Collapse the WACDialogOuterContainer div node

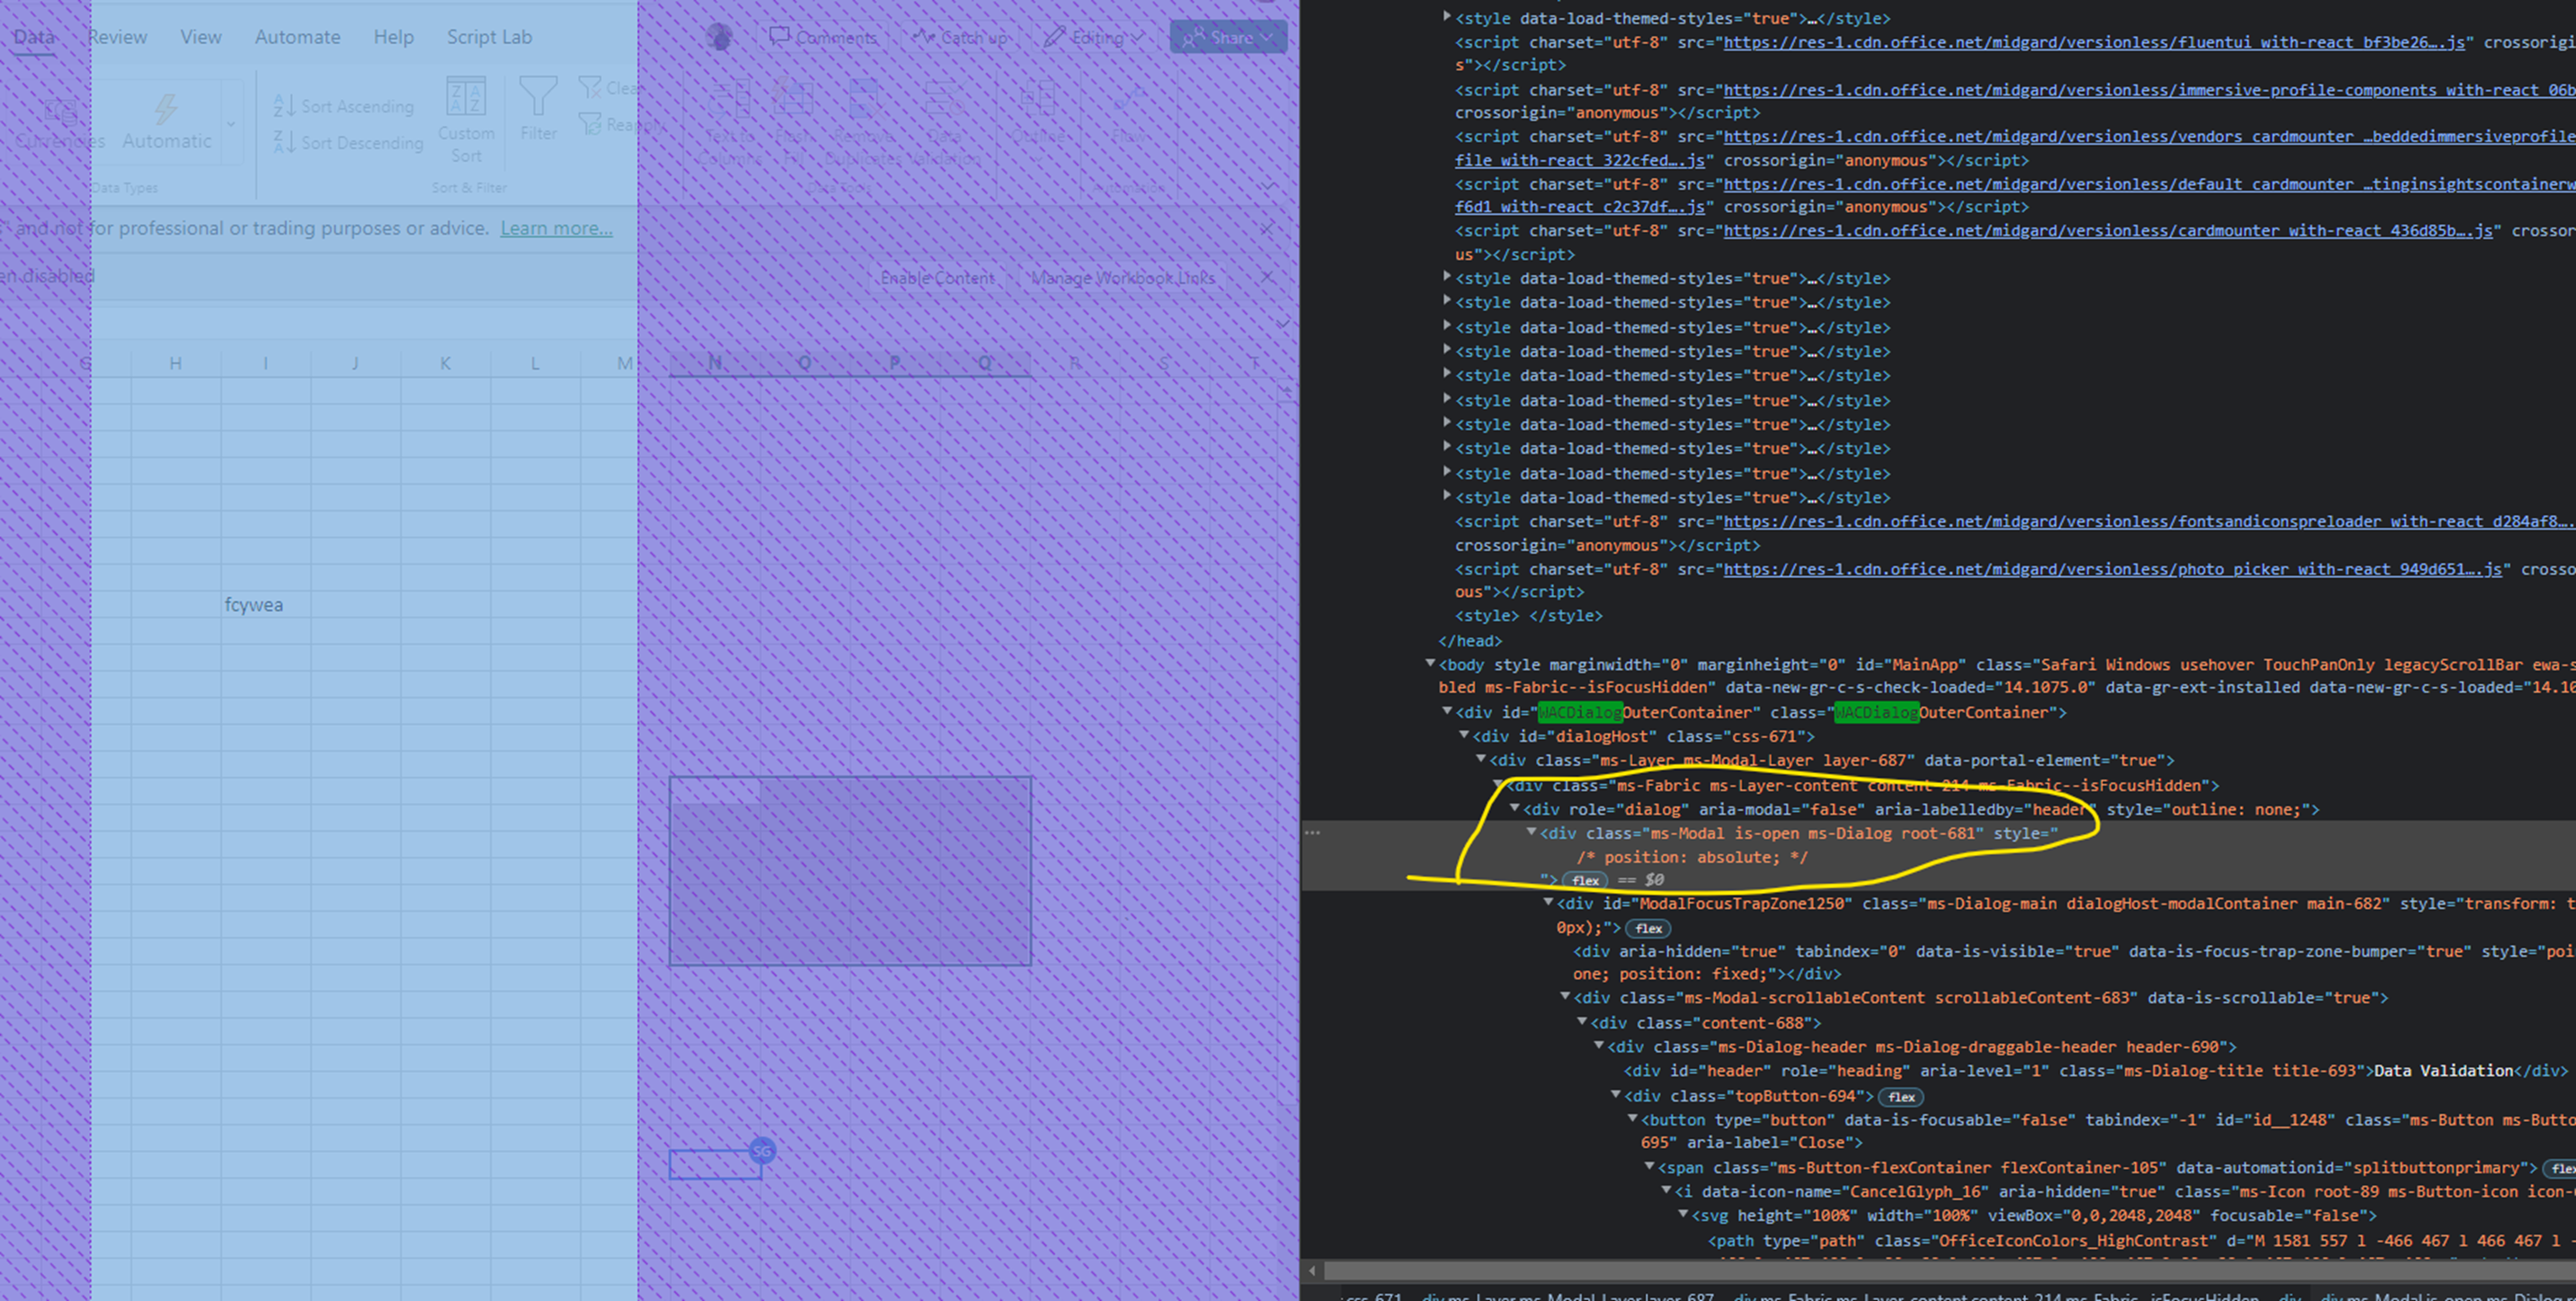point(1447,711)
